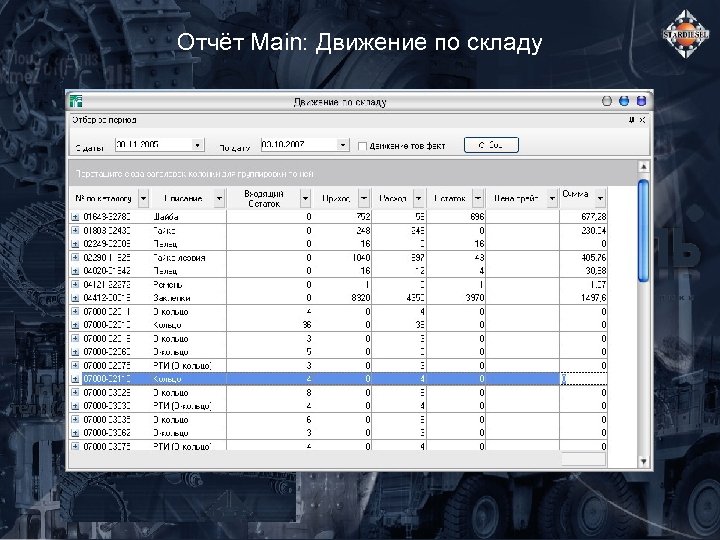Screen dimensions: 720x540
Task: Open the filter dropdown for 'Сумма' column
Action: (600, 199)
